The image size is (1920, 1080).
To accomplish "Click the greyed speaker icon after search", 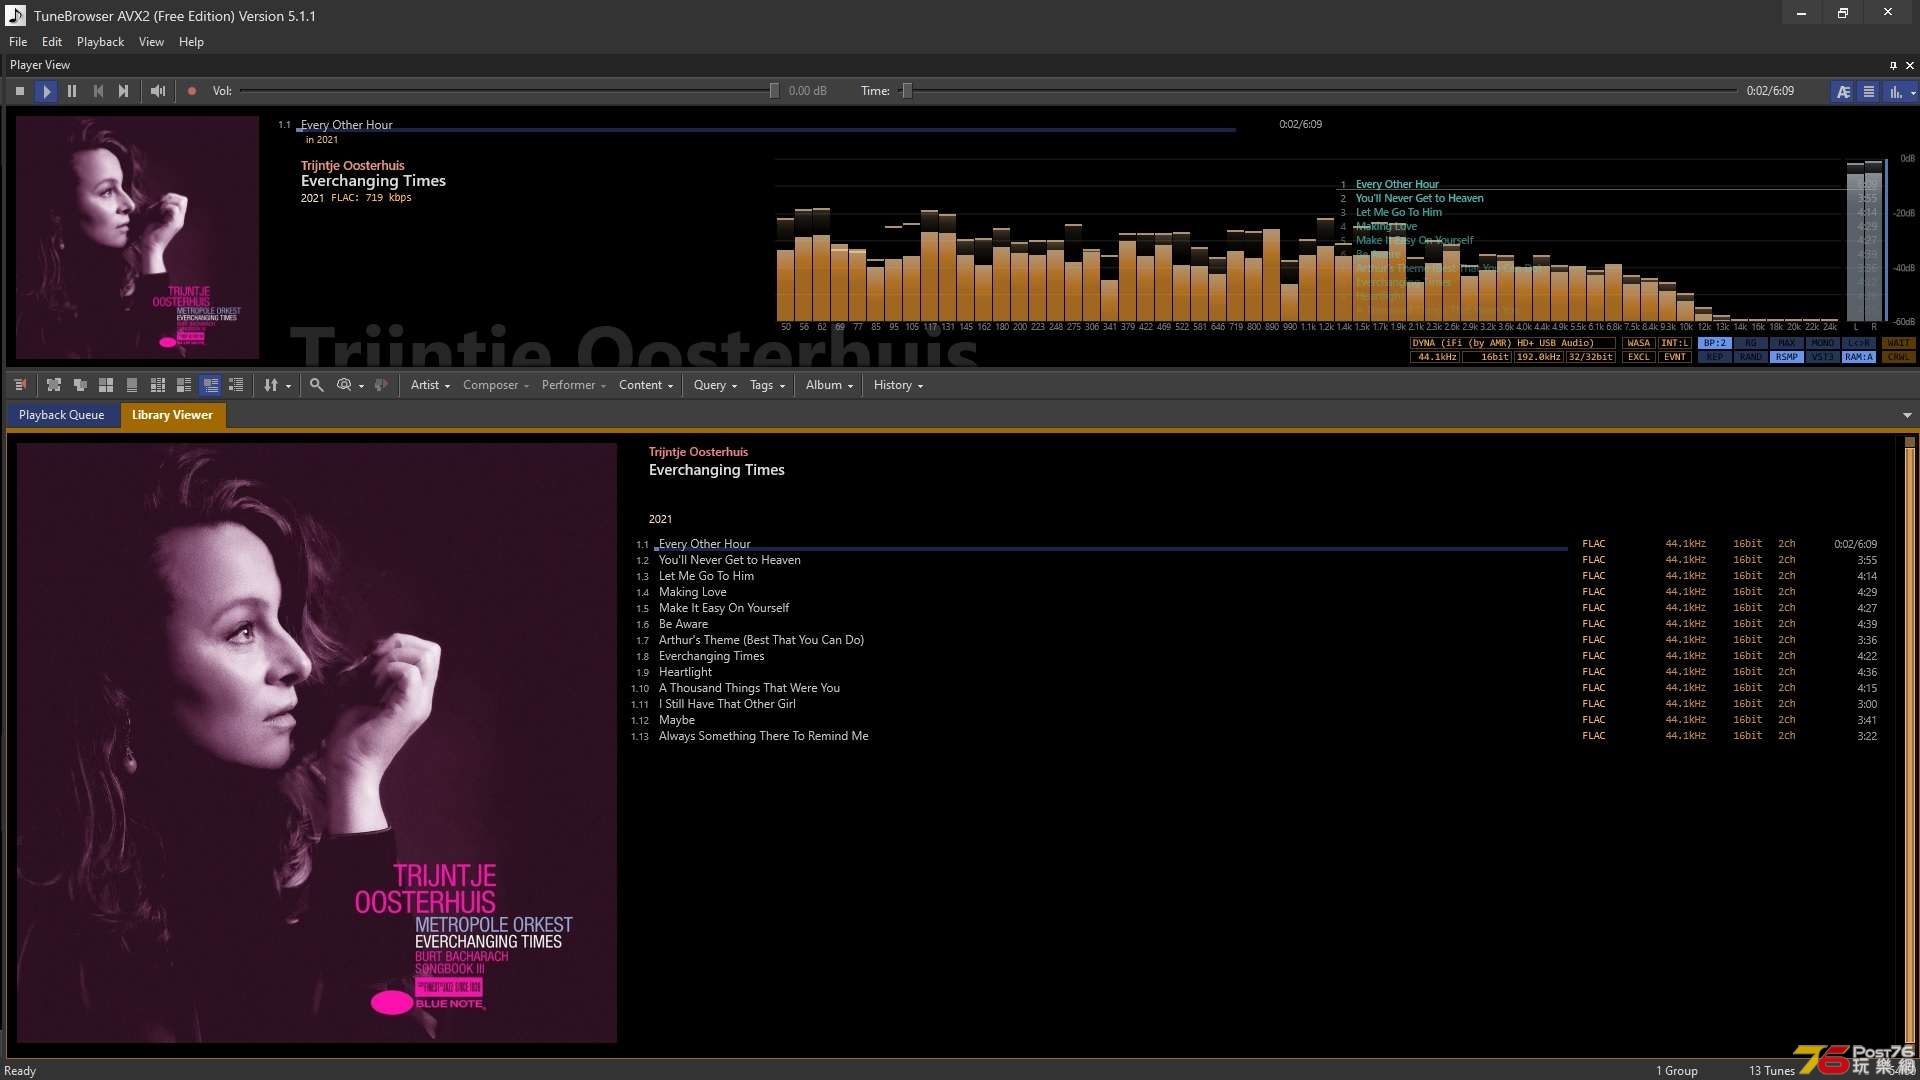I will pos(381,385).
